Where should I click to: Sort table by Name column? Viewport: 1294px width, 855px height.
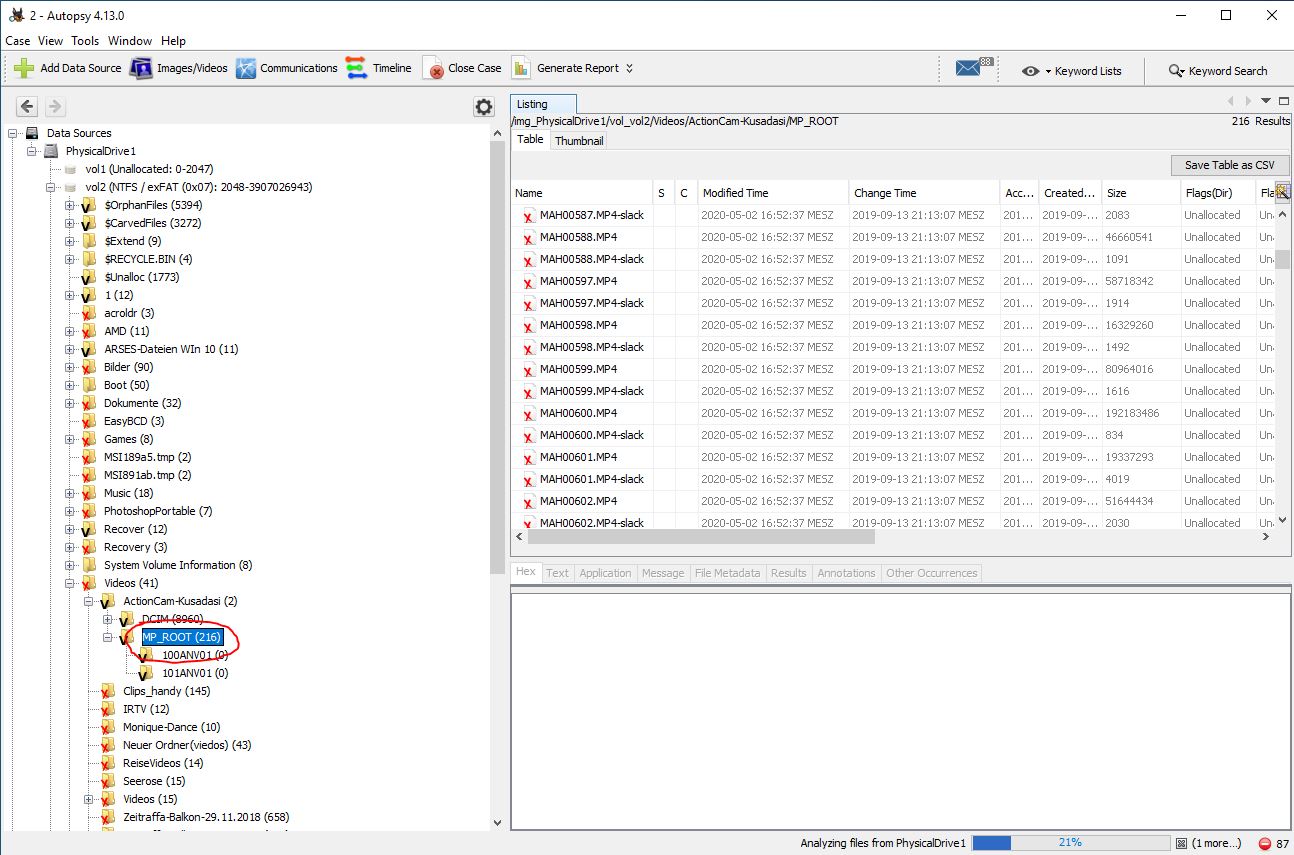click(581, 193)
